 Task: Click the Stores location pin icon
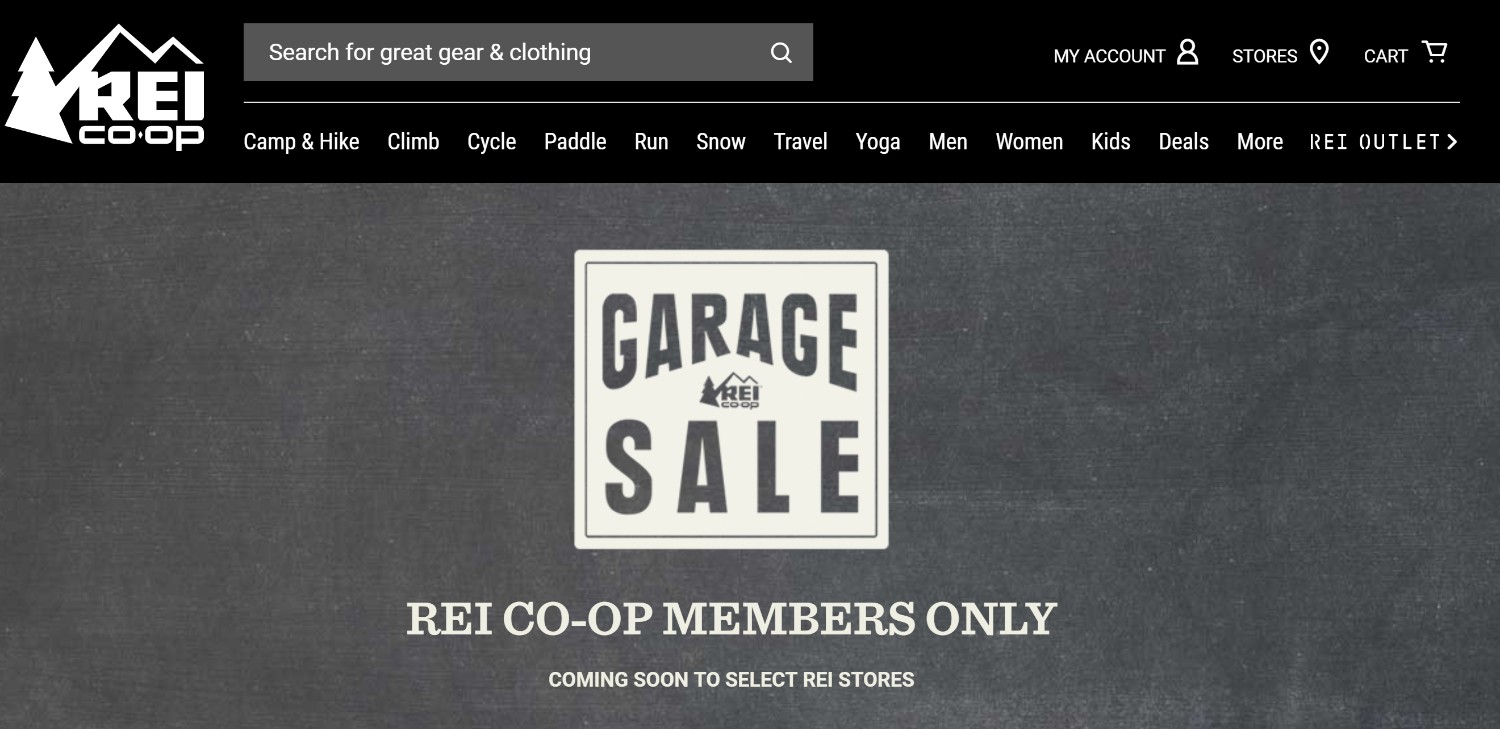1319,52
